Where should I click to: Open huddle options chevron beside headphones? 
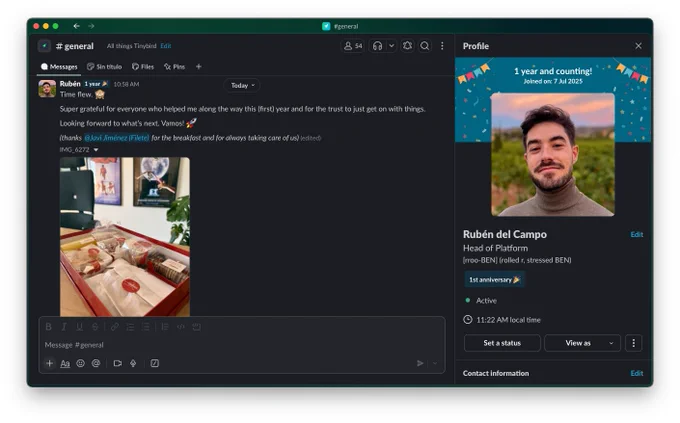click(391, 46)
